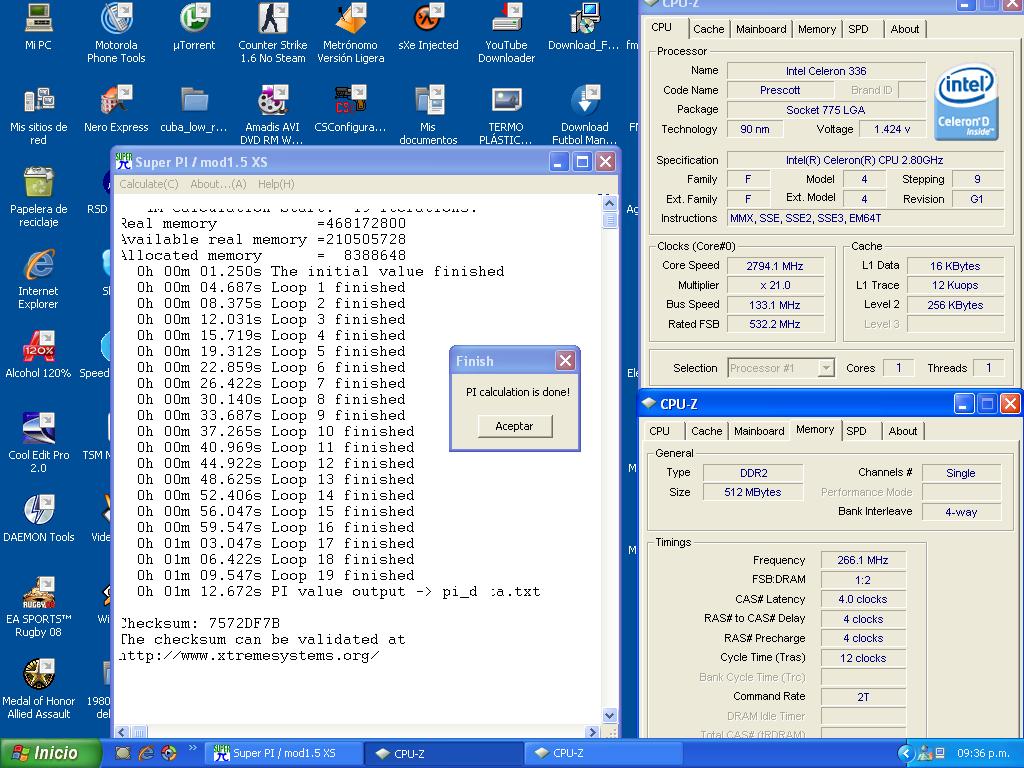Image resolution: width=1024 pixels, height=768 pixels.
Task: Open About tab in upper CPU-Z window
Action: pyautogui.click(x=904, y=29)
